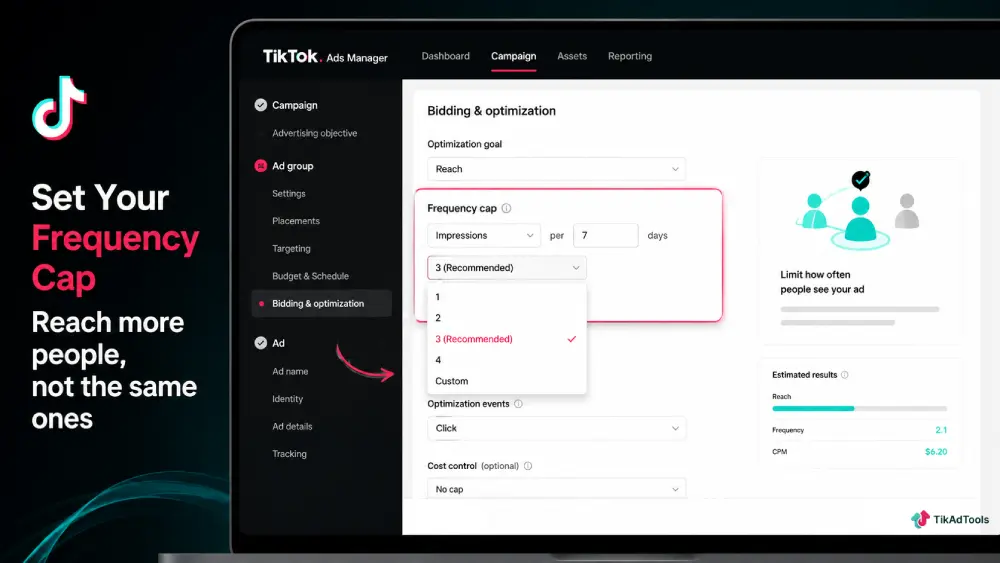Click the Bidding & optimization heading

[491, 111]
